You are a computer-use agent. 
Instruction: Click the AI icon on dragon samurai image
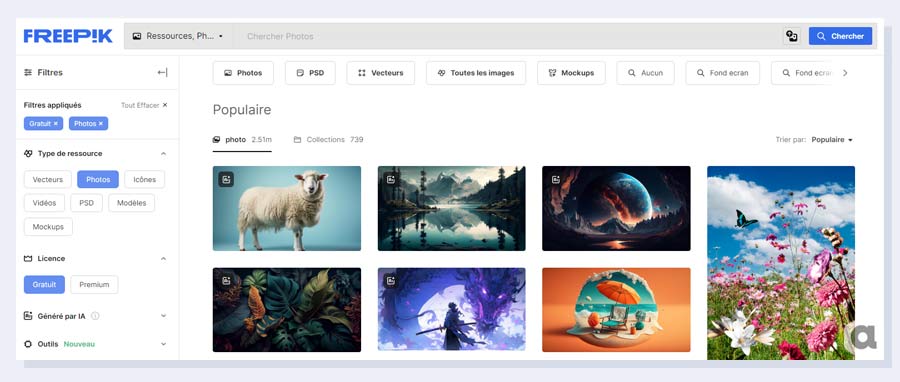click(391, 280)
